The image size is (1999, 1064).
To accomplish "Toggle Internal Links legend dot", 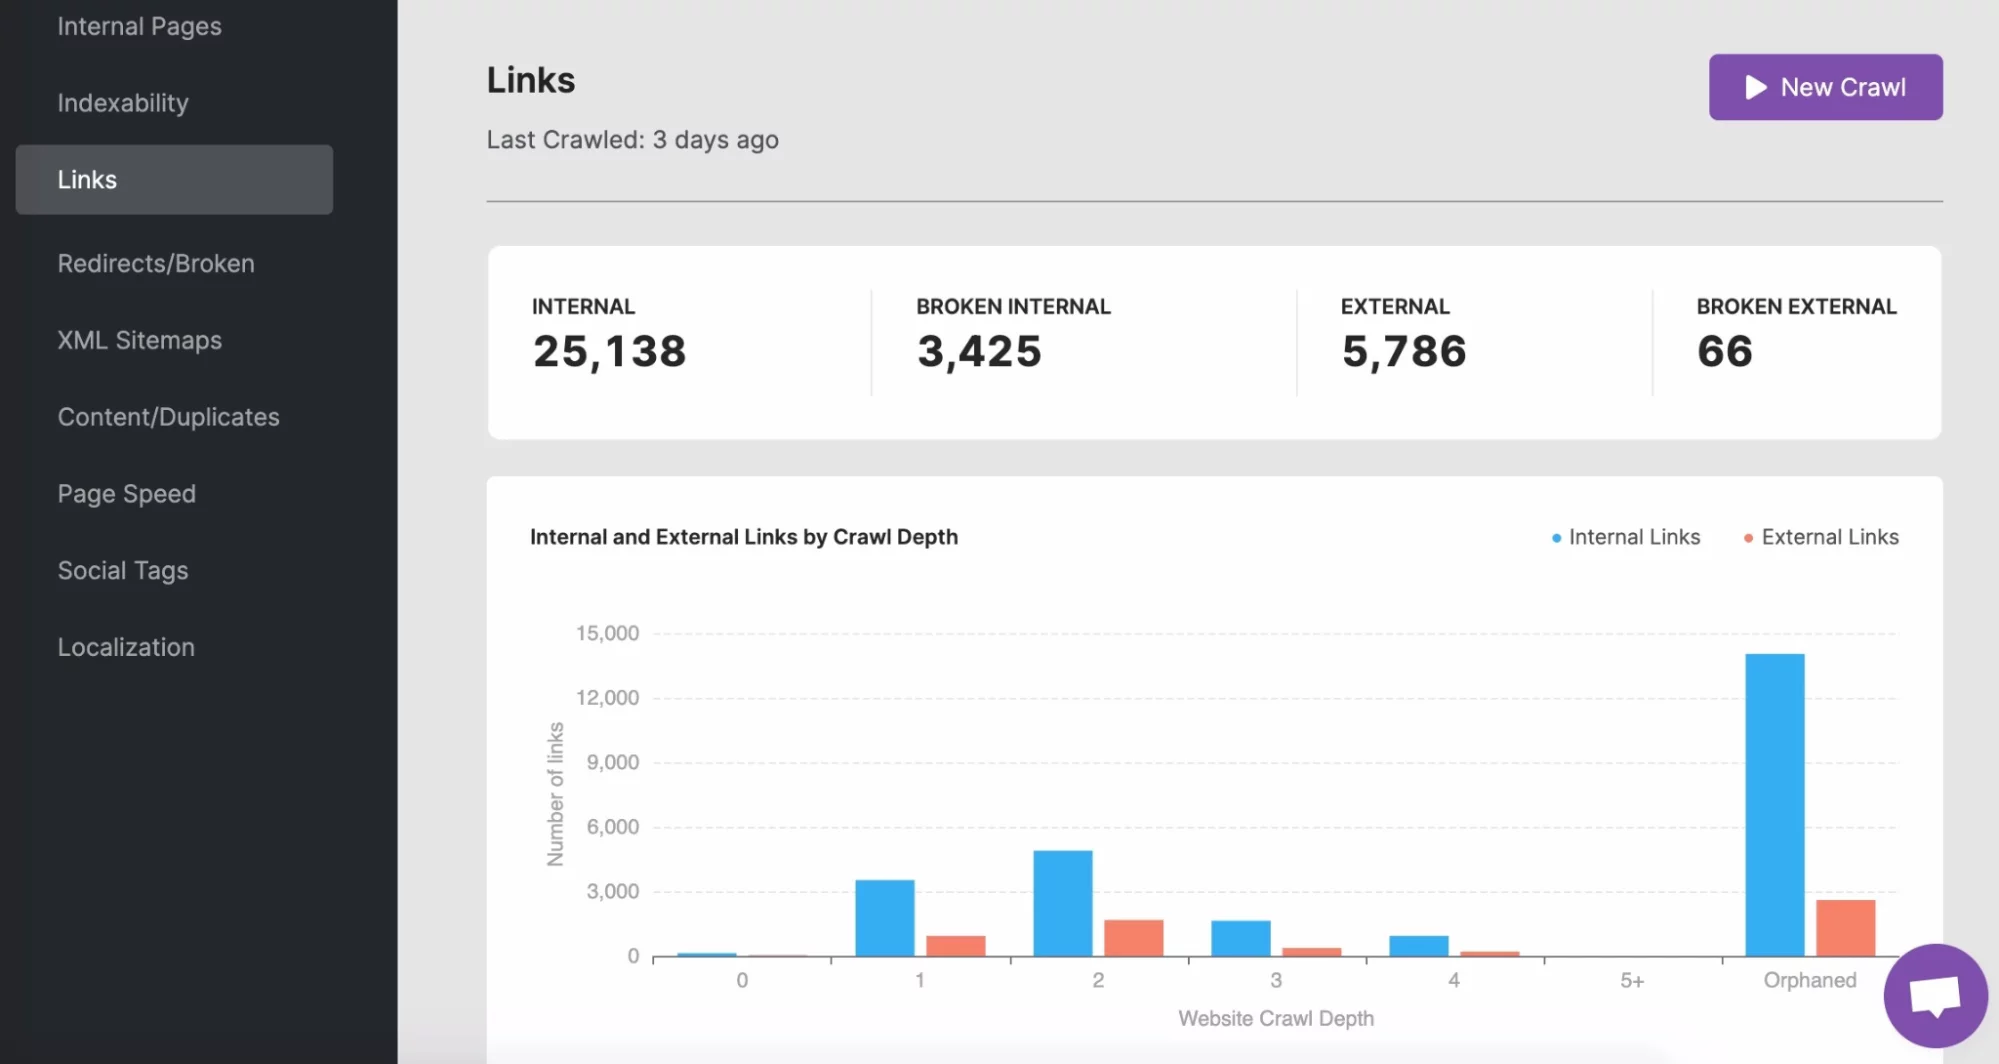I will [x=1556, y=538].
